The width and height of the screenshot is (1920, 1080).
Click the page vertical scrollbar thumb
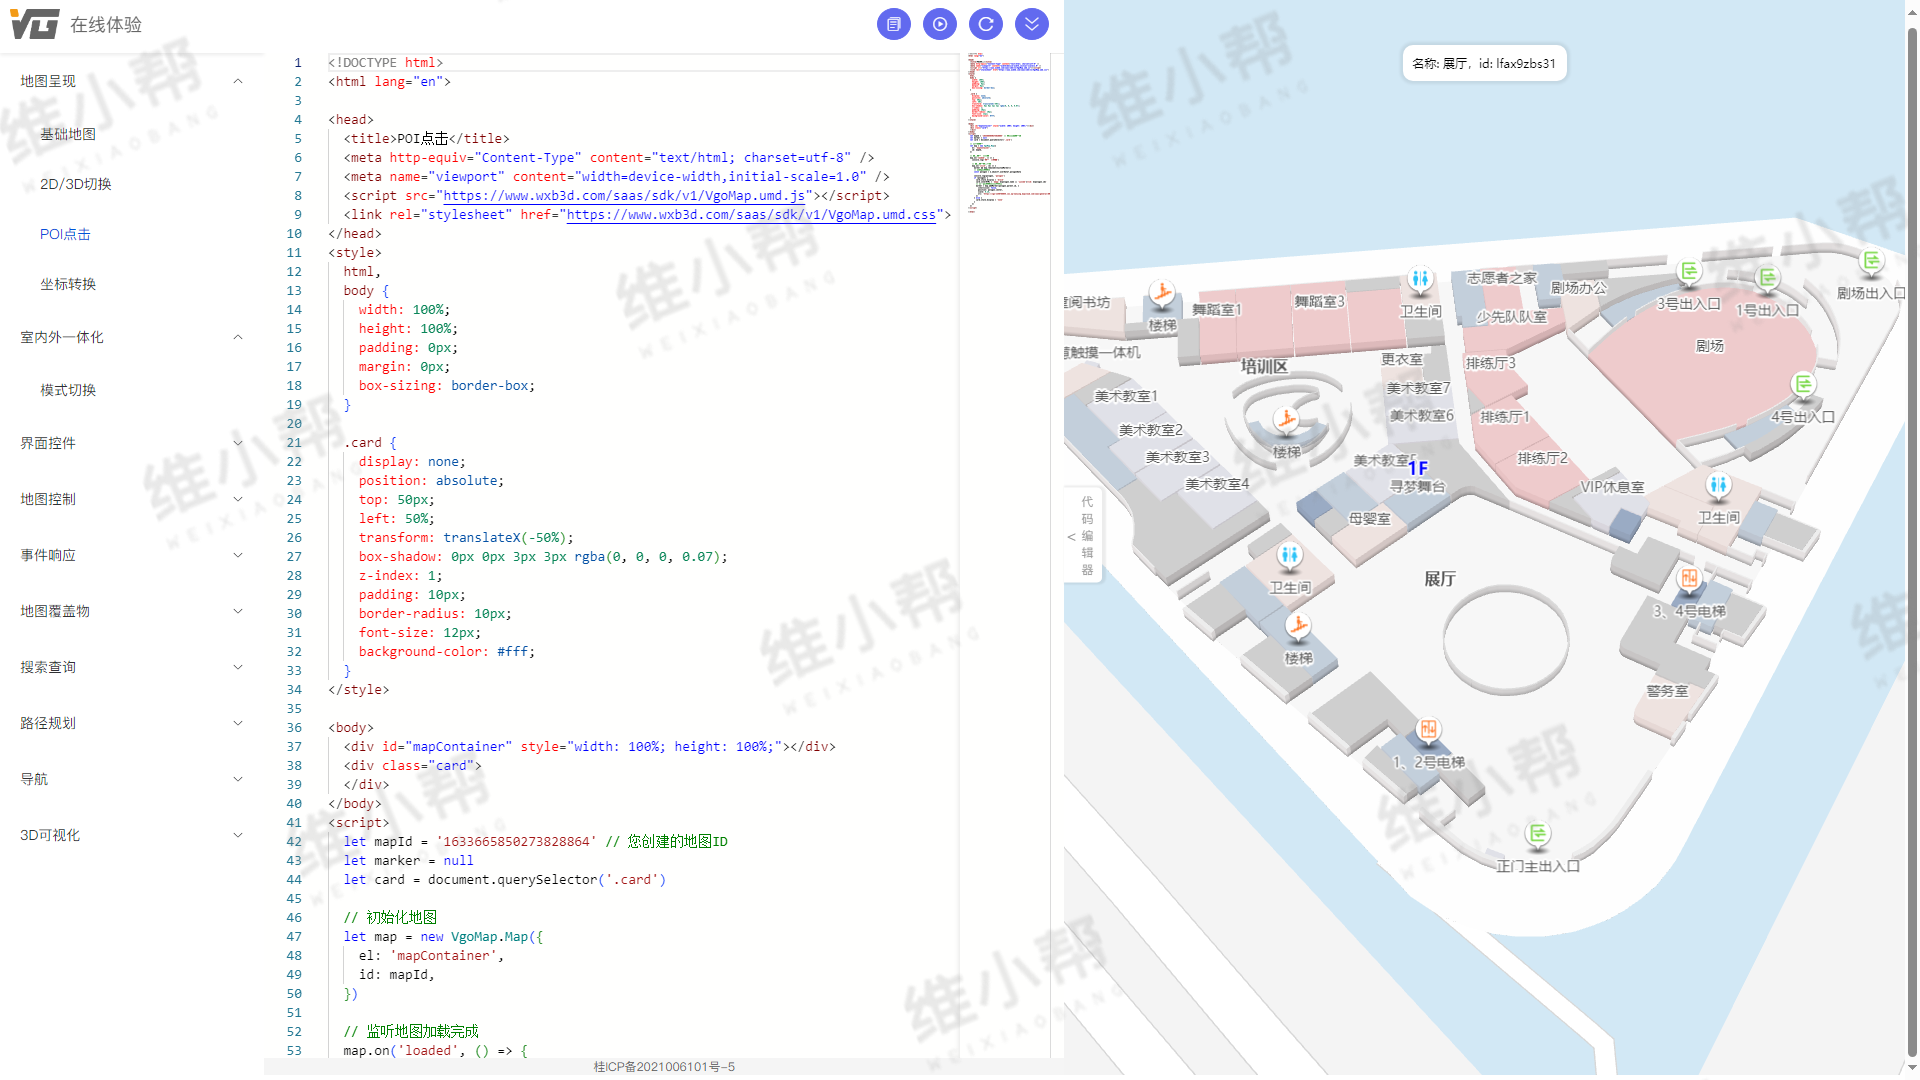click(1912, 540)
